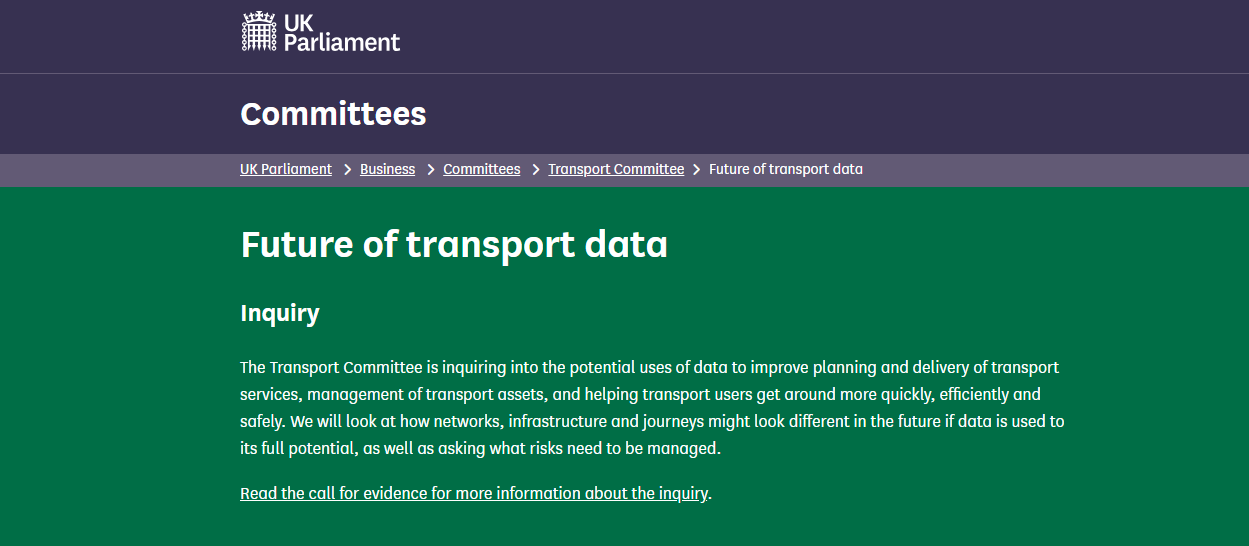1249x546 pixels.
Task: Click the 'Future of transport data' page title
Action: [454, 245]
